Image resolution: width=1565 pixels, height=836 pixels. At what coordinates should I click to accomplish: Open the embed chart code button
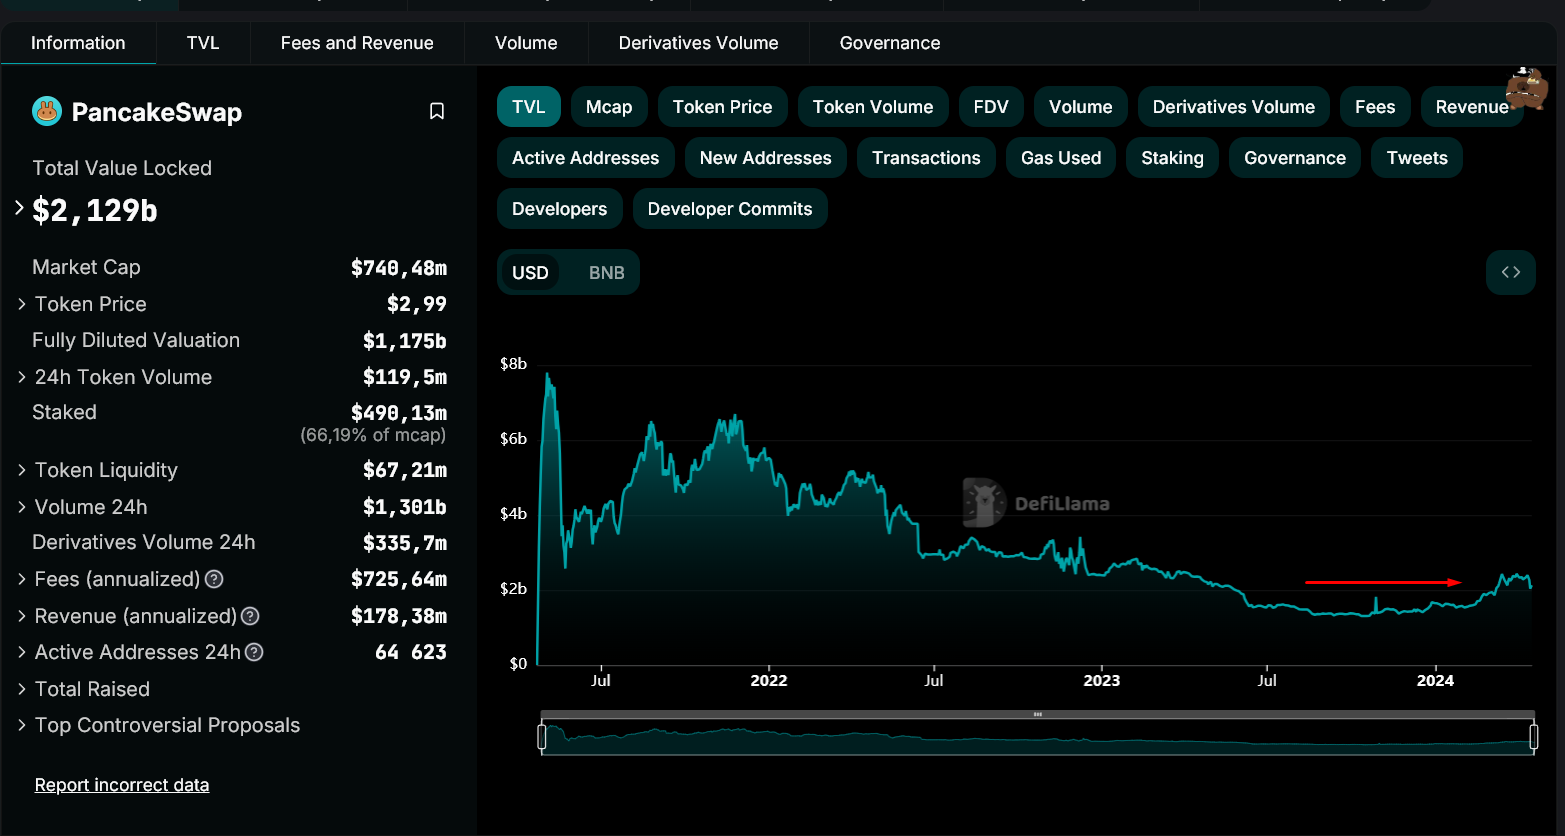tap(1510, 272)
